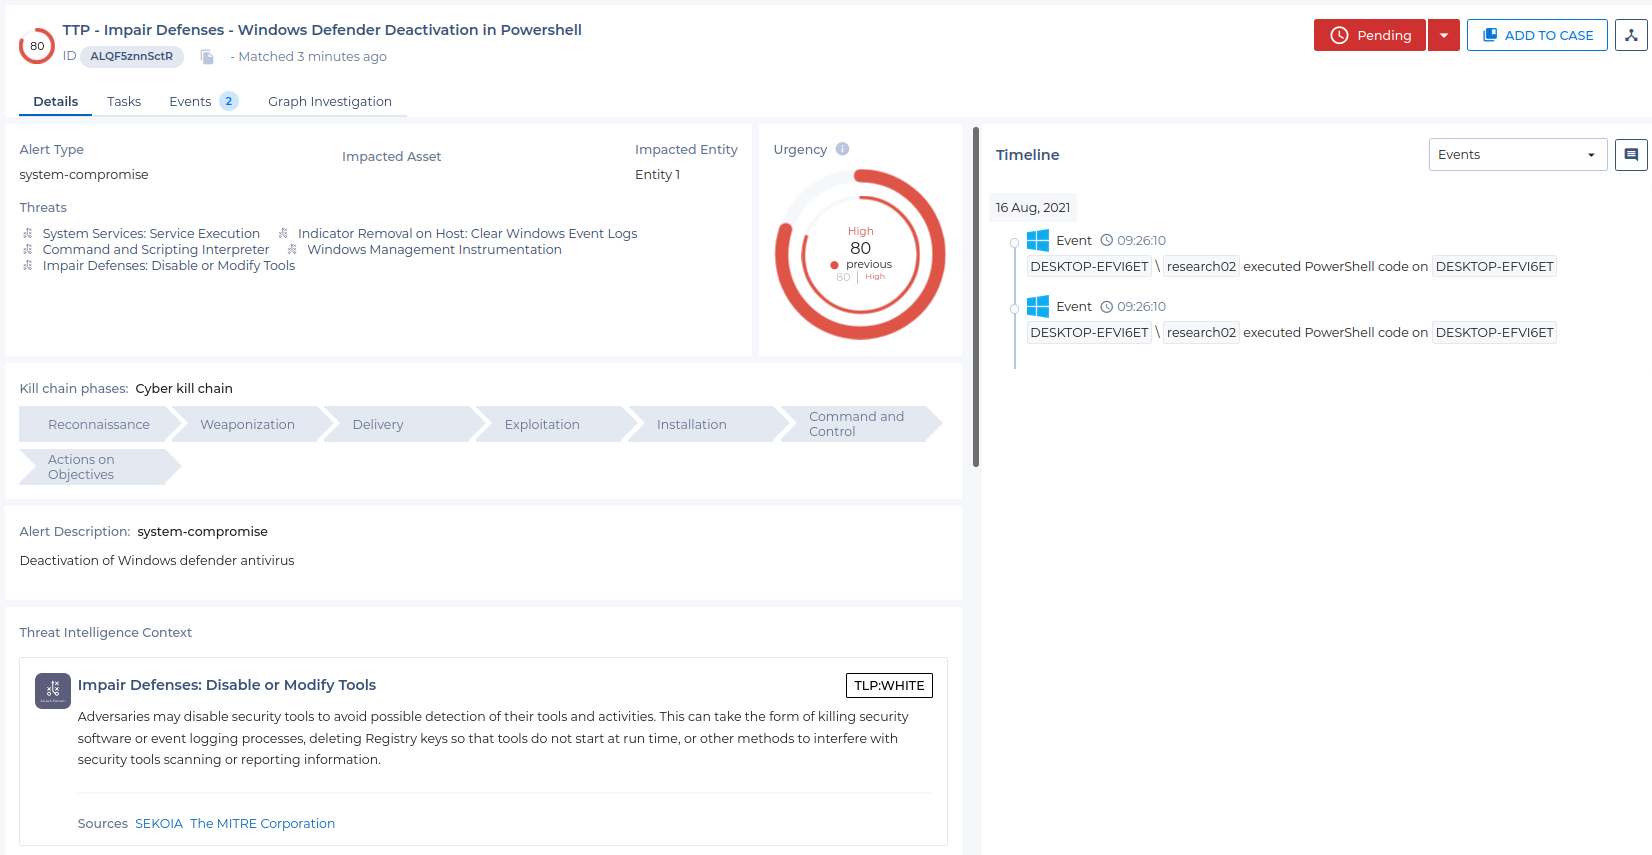Viewport: 1652px width, 855px height.
Task: Open the timeline Events filter dropdown
Action: point(1518,155)
